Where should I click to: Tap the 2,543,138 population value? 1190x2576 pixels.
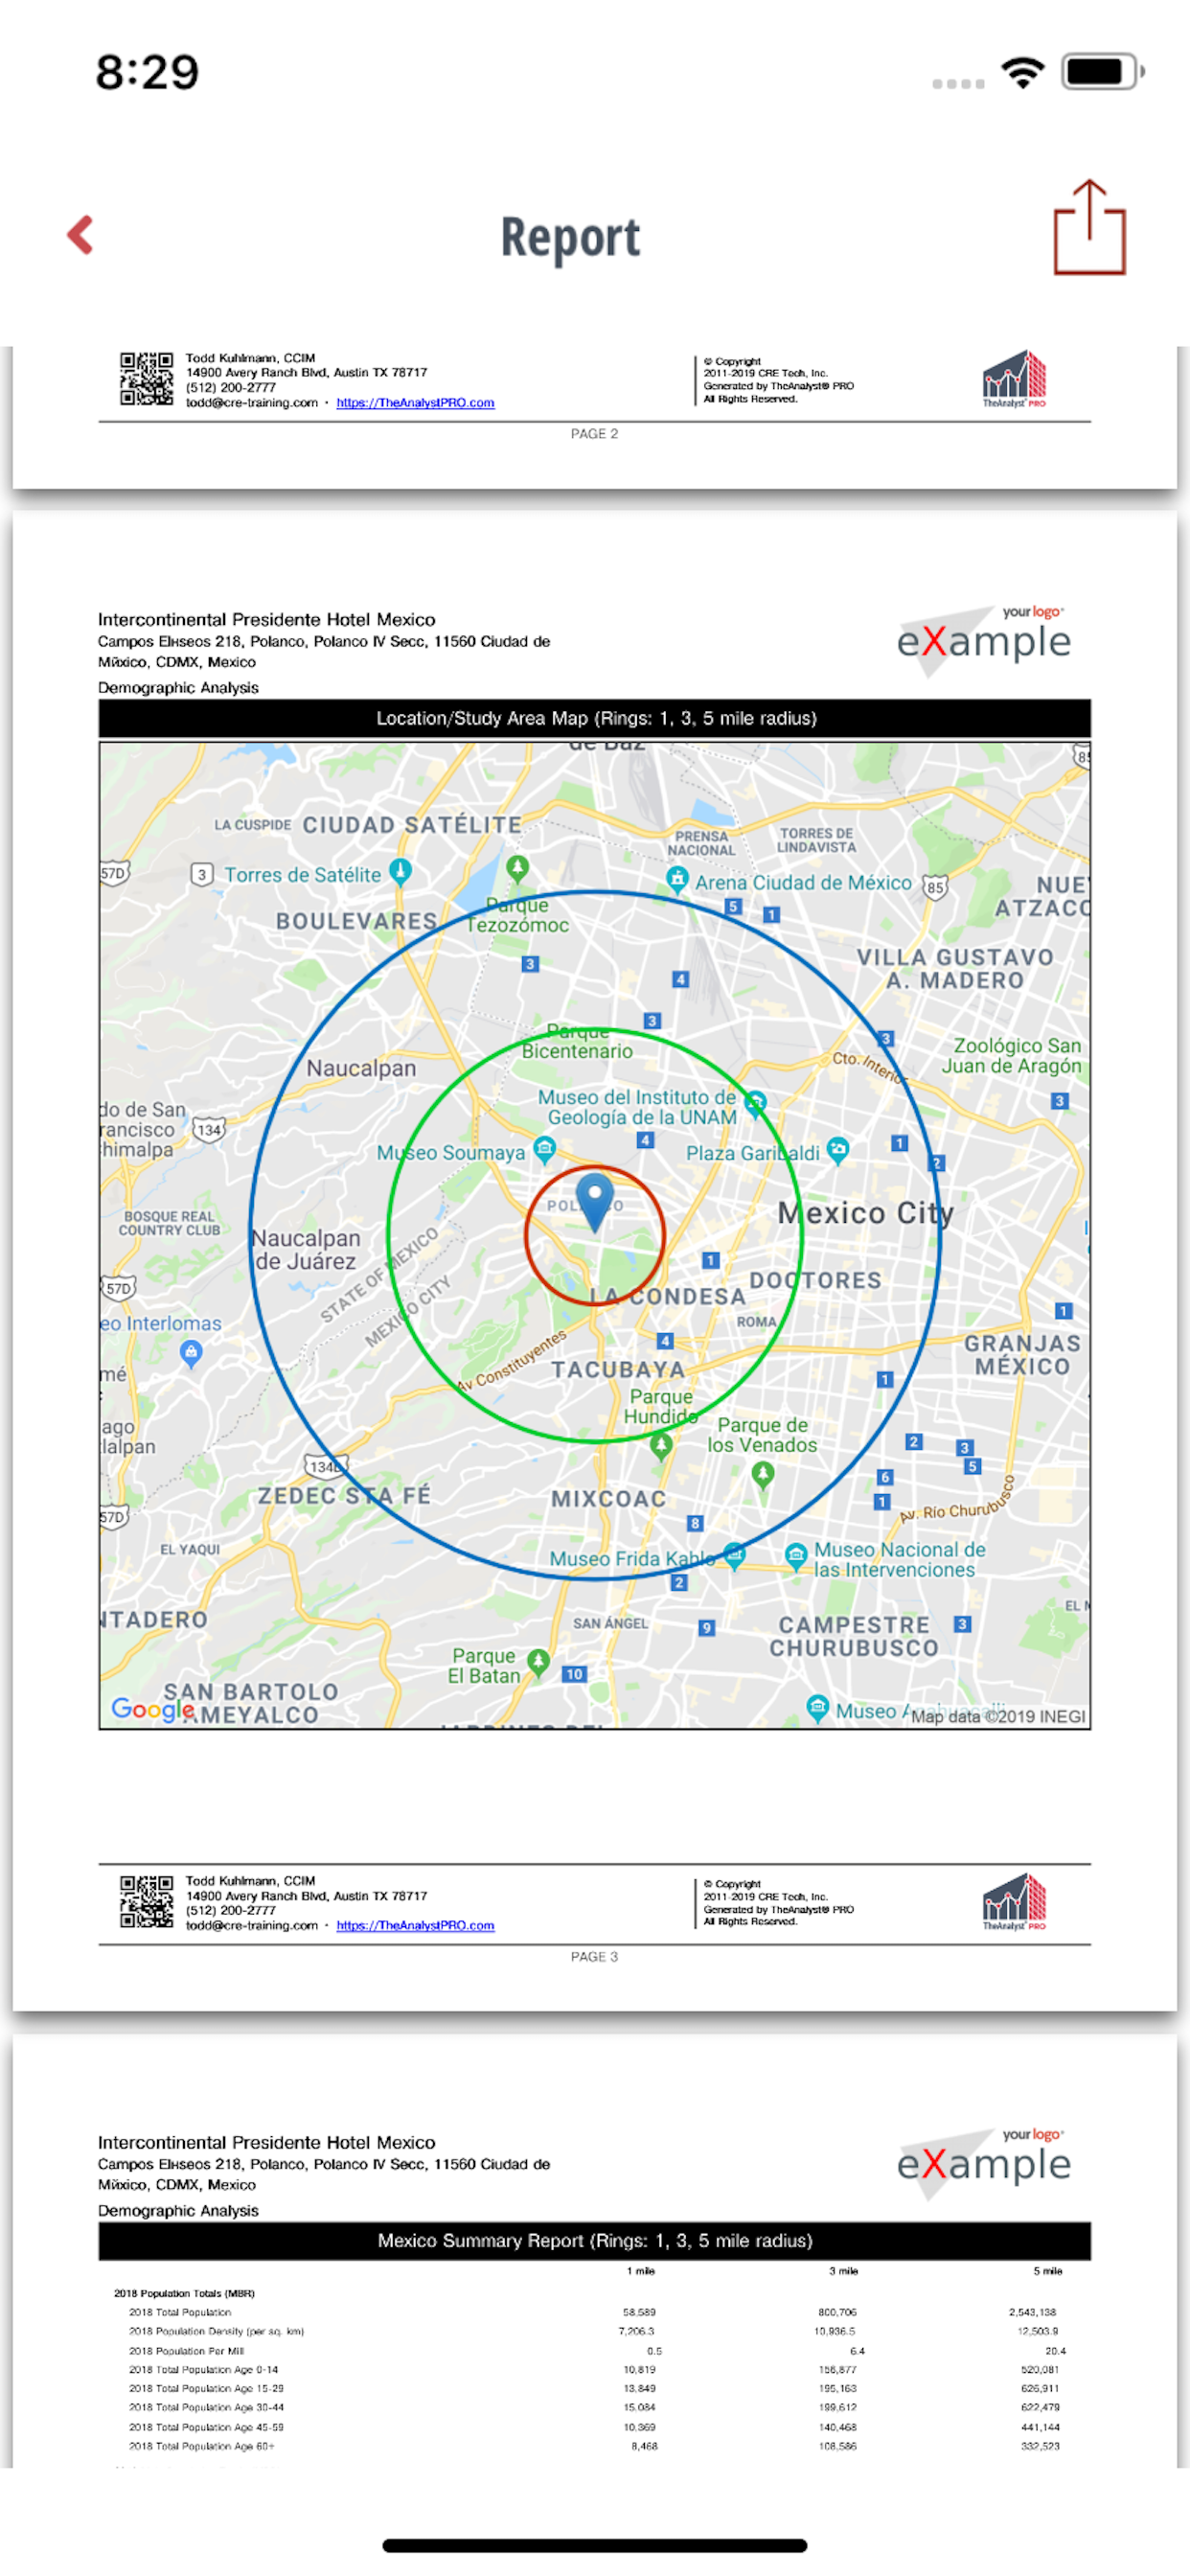coord(1032,2312)
